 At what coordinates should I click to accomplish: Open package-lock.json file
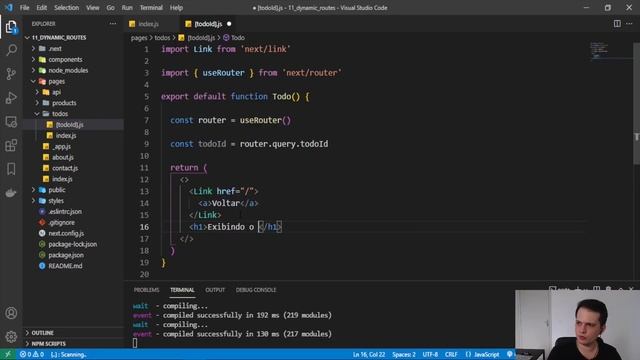click(73, 244)
